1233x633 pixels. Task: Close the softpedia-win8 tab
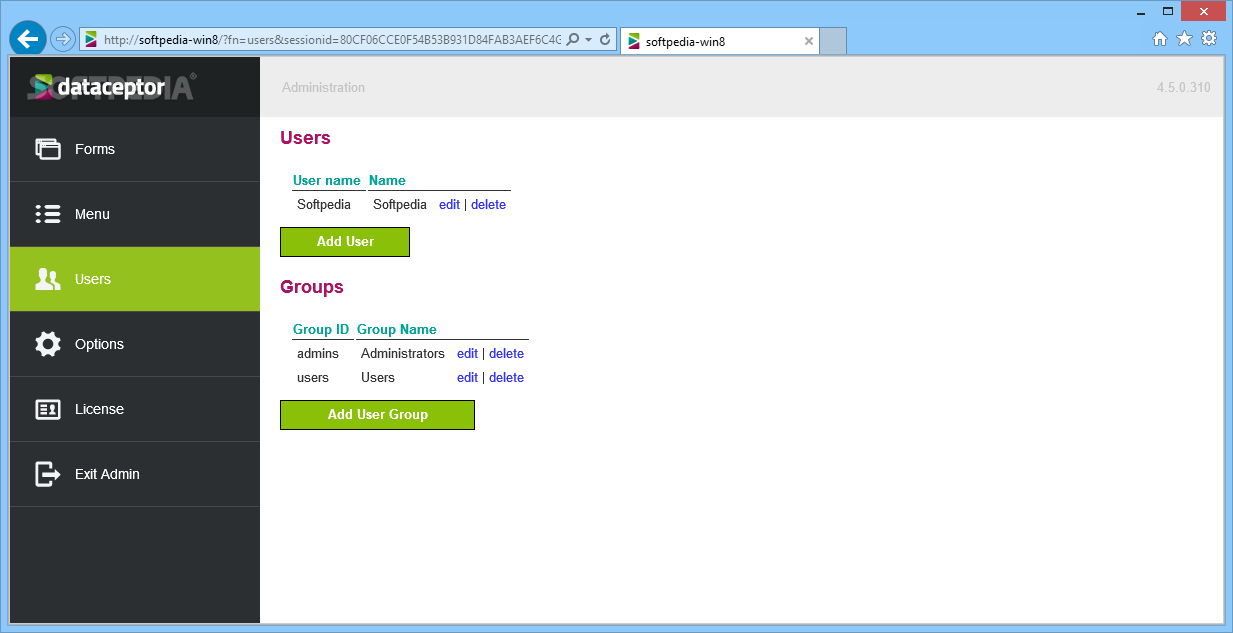click(809, 41)
